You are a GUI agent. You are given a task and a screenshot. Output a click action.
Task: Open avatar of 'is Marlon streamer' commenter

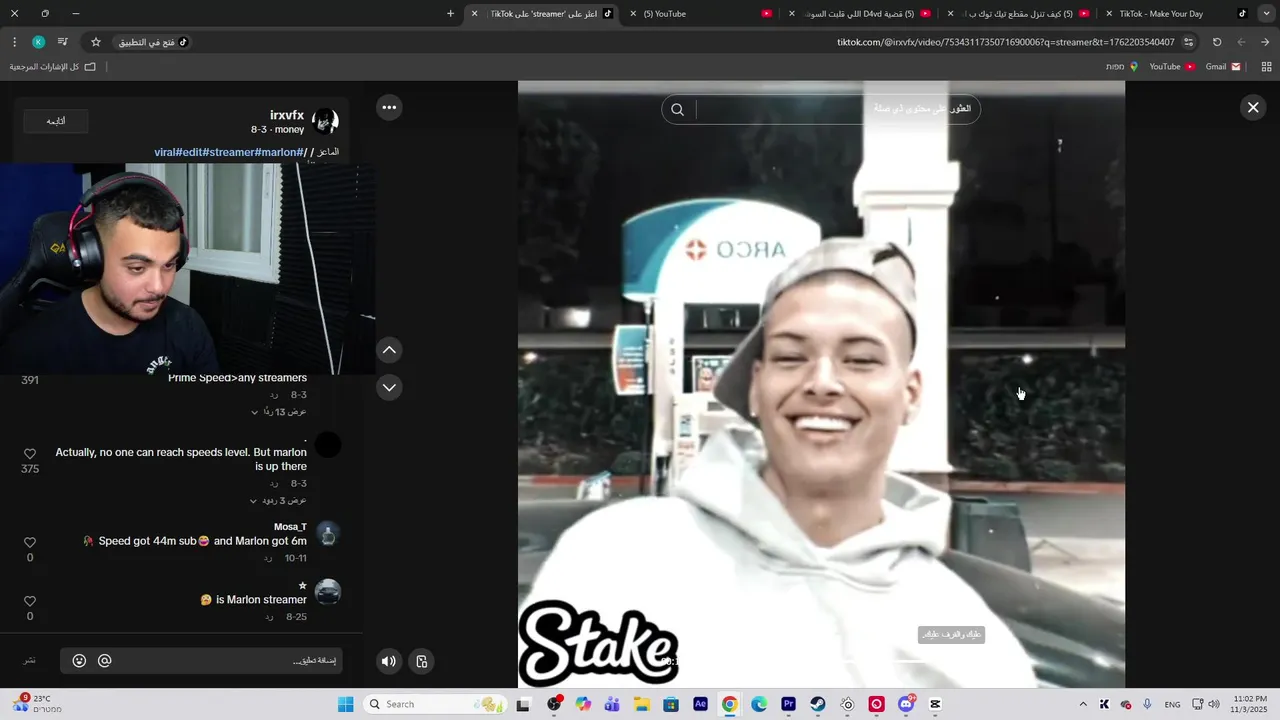pyautogui.click(x=328, y=592)
